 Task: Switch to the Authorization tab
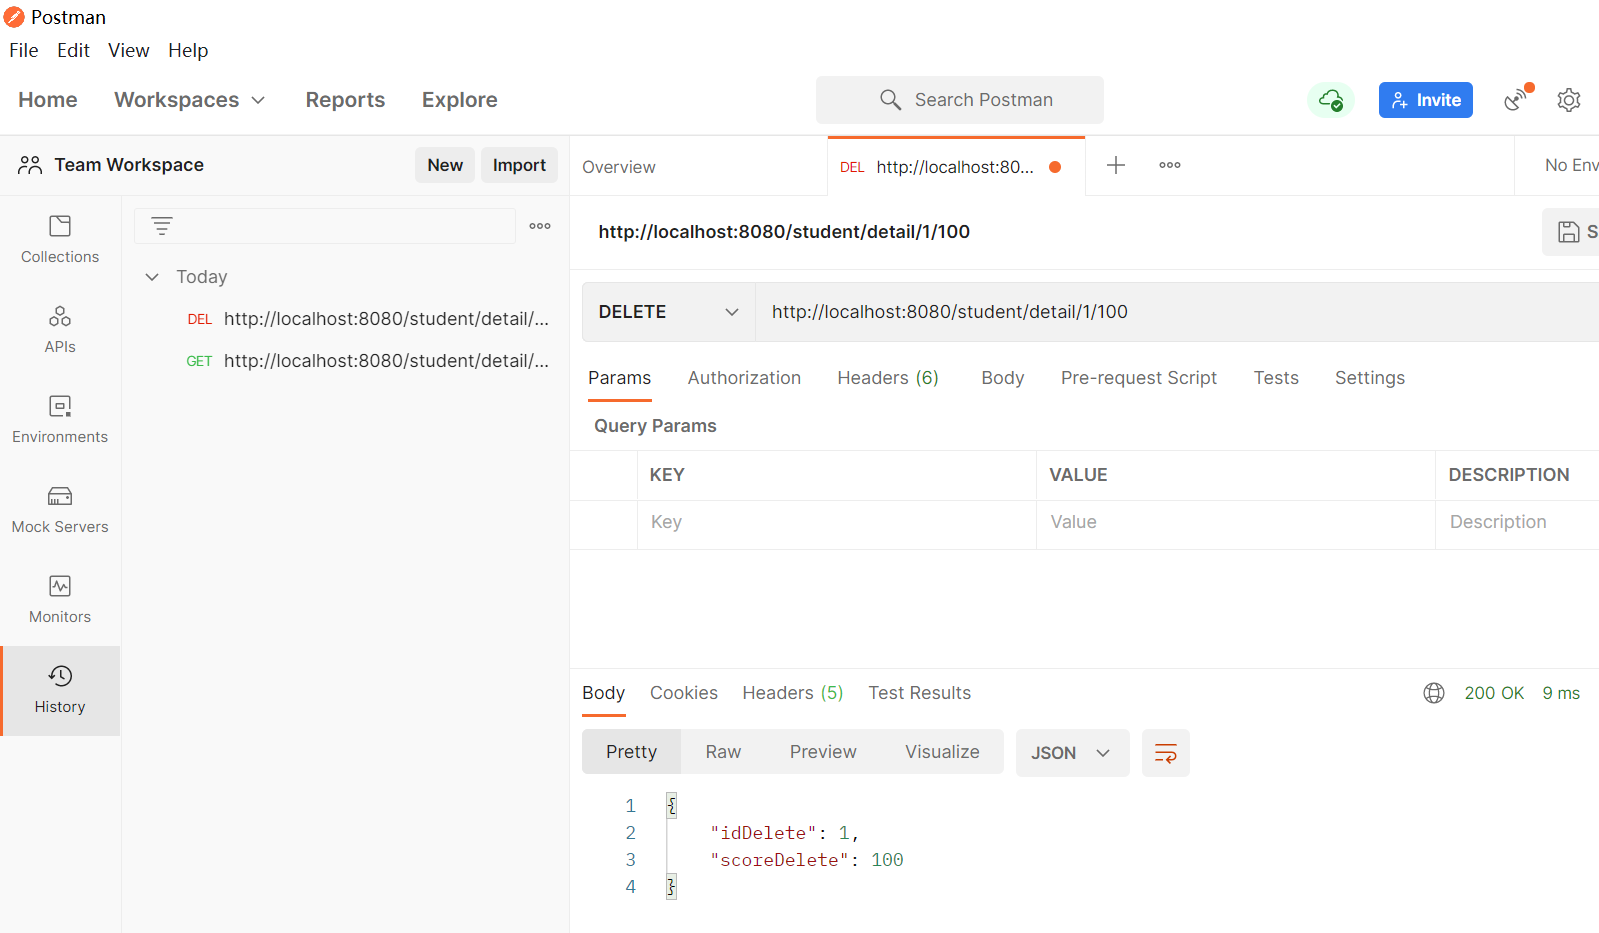pyautogui.click(x=744, y=378)
